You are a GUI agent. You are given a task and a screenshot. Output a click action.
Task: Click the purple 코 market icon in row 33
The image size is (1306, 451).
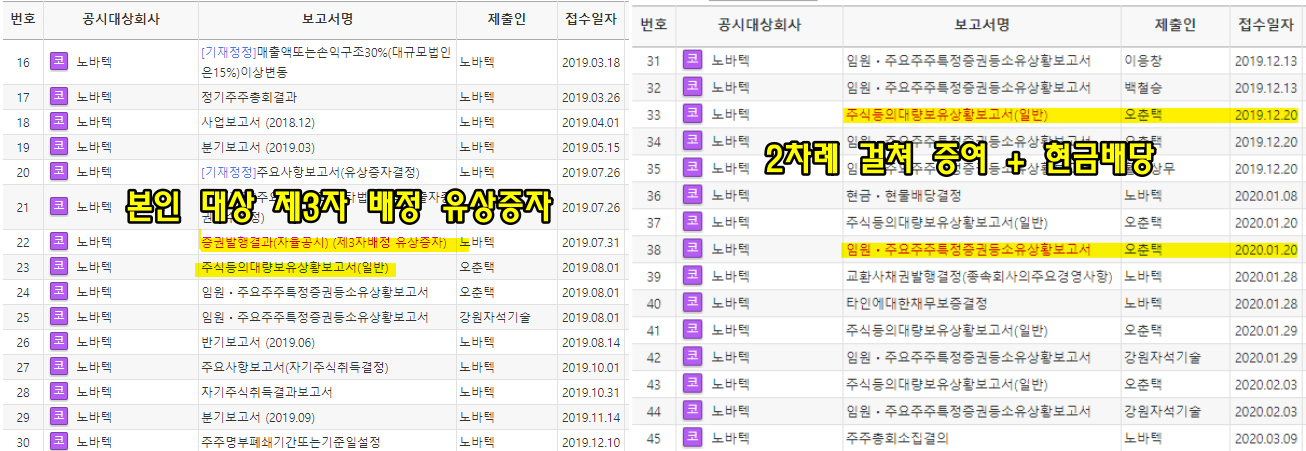[691, 113]
